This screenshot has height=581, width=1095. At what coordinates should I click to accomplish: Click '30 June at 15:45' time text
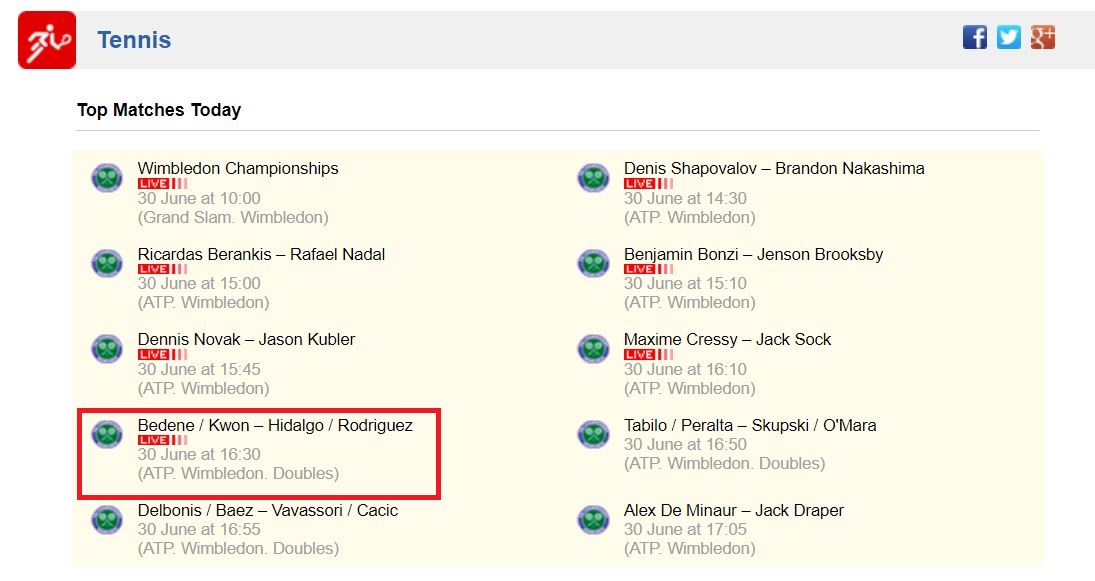point(199,369)
